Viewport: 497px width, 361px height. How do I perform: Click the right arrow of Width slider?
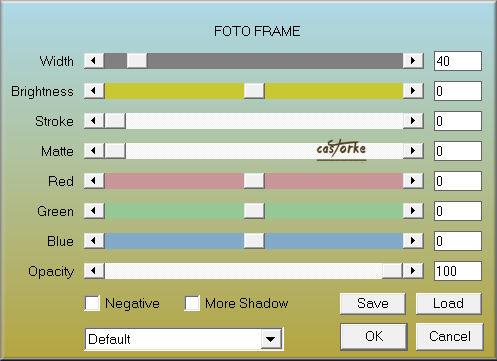[x=413, y=61]
